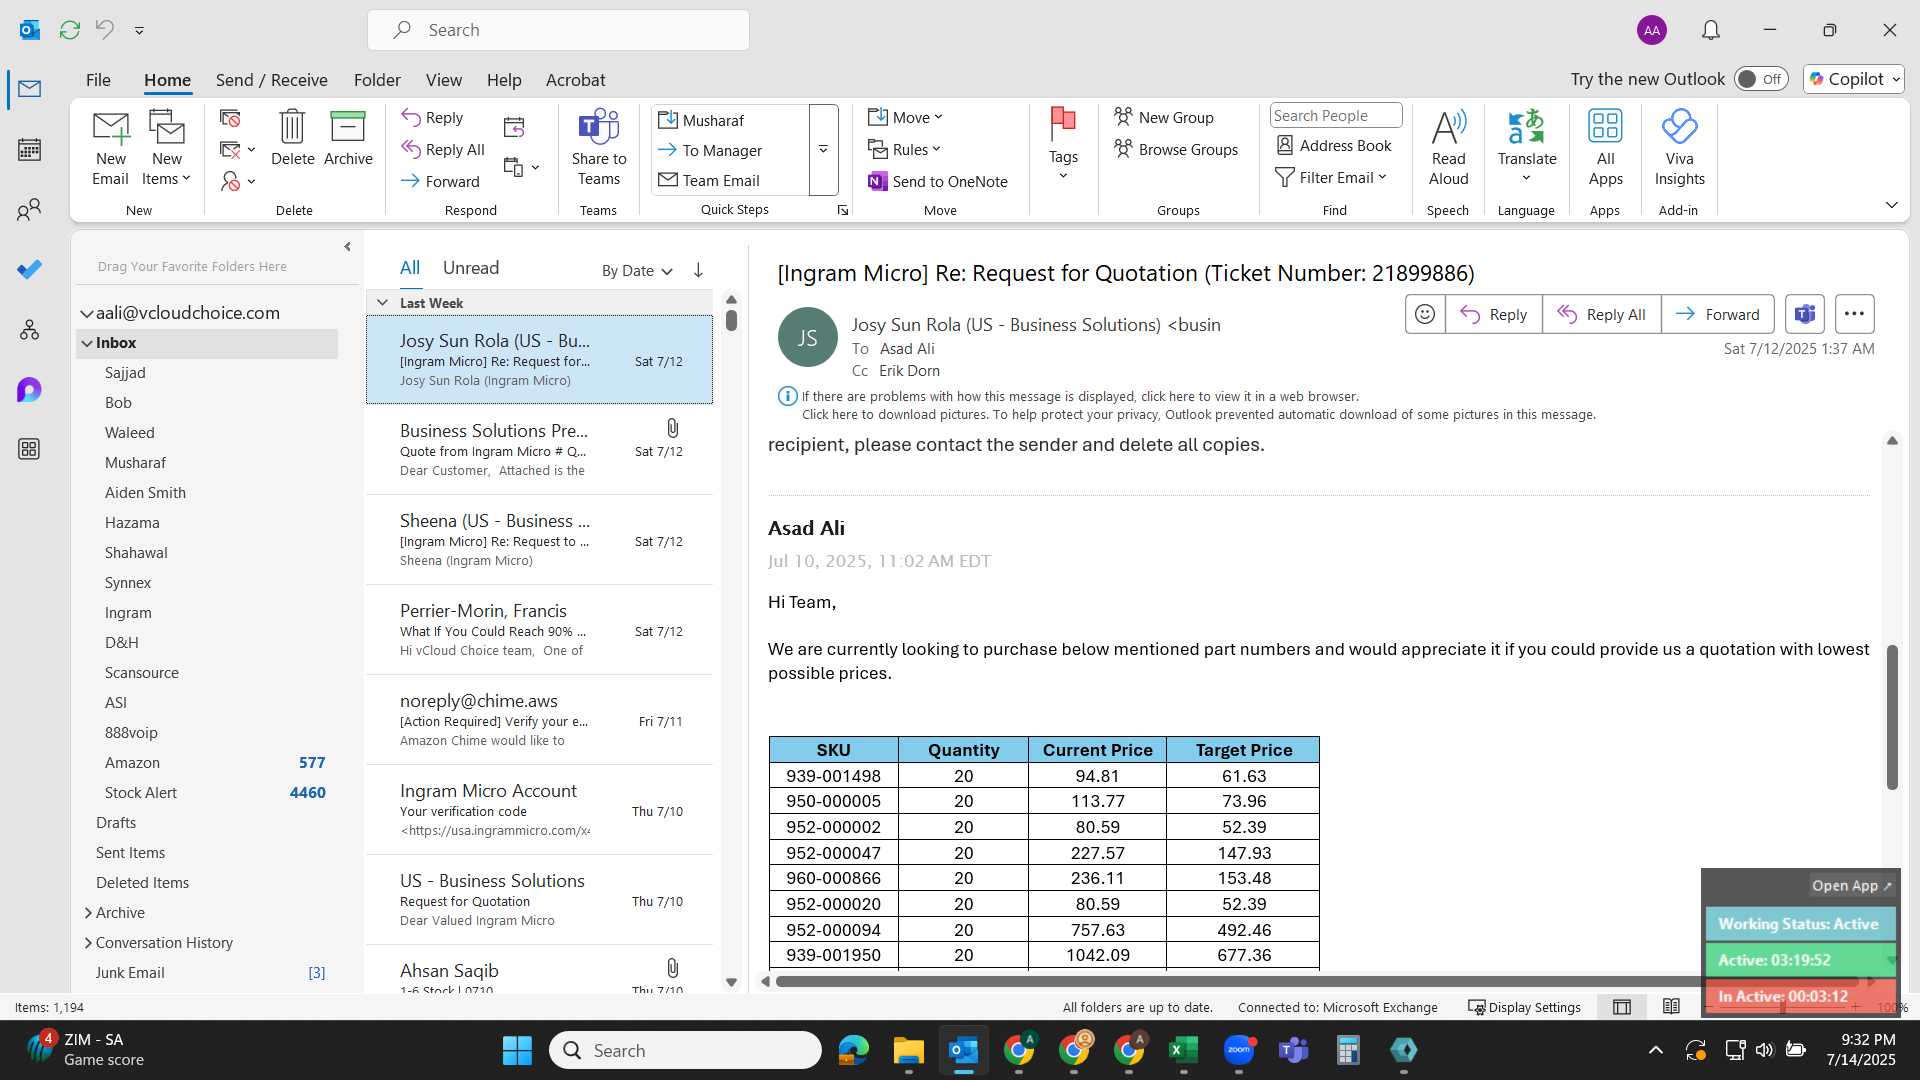
Task: Select Amazon folder with 577 unread
Action: coord(207,763)
